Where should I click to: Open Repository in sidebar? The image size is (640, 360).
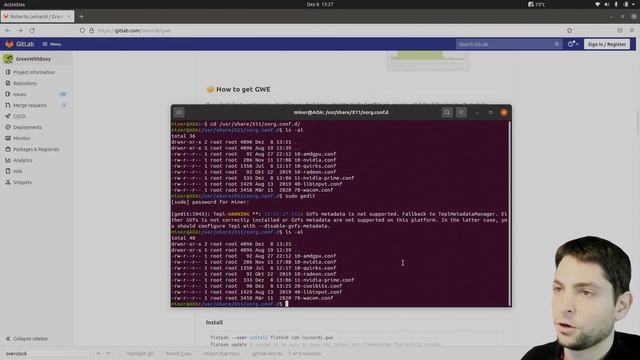click(25, 83)
